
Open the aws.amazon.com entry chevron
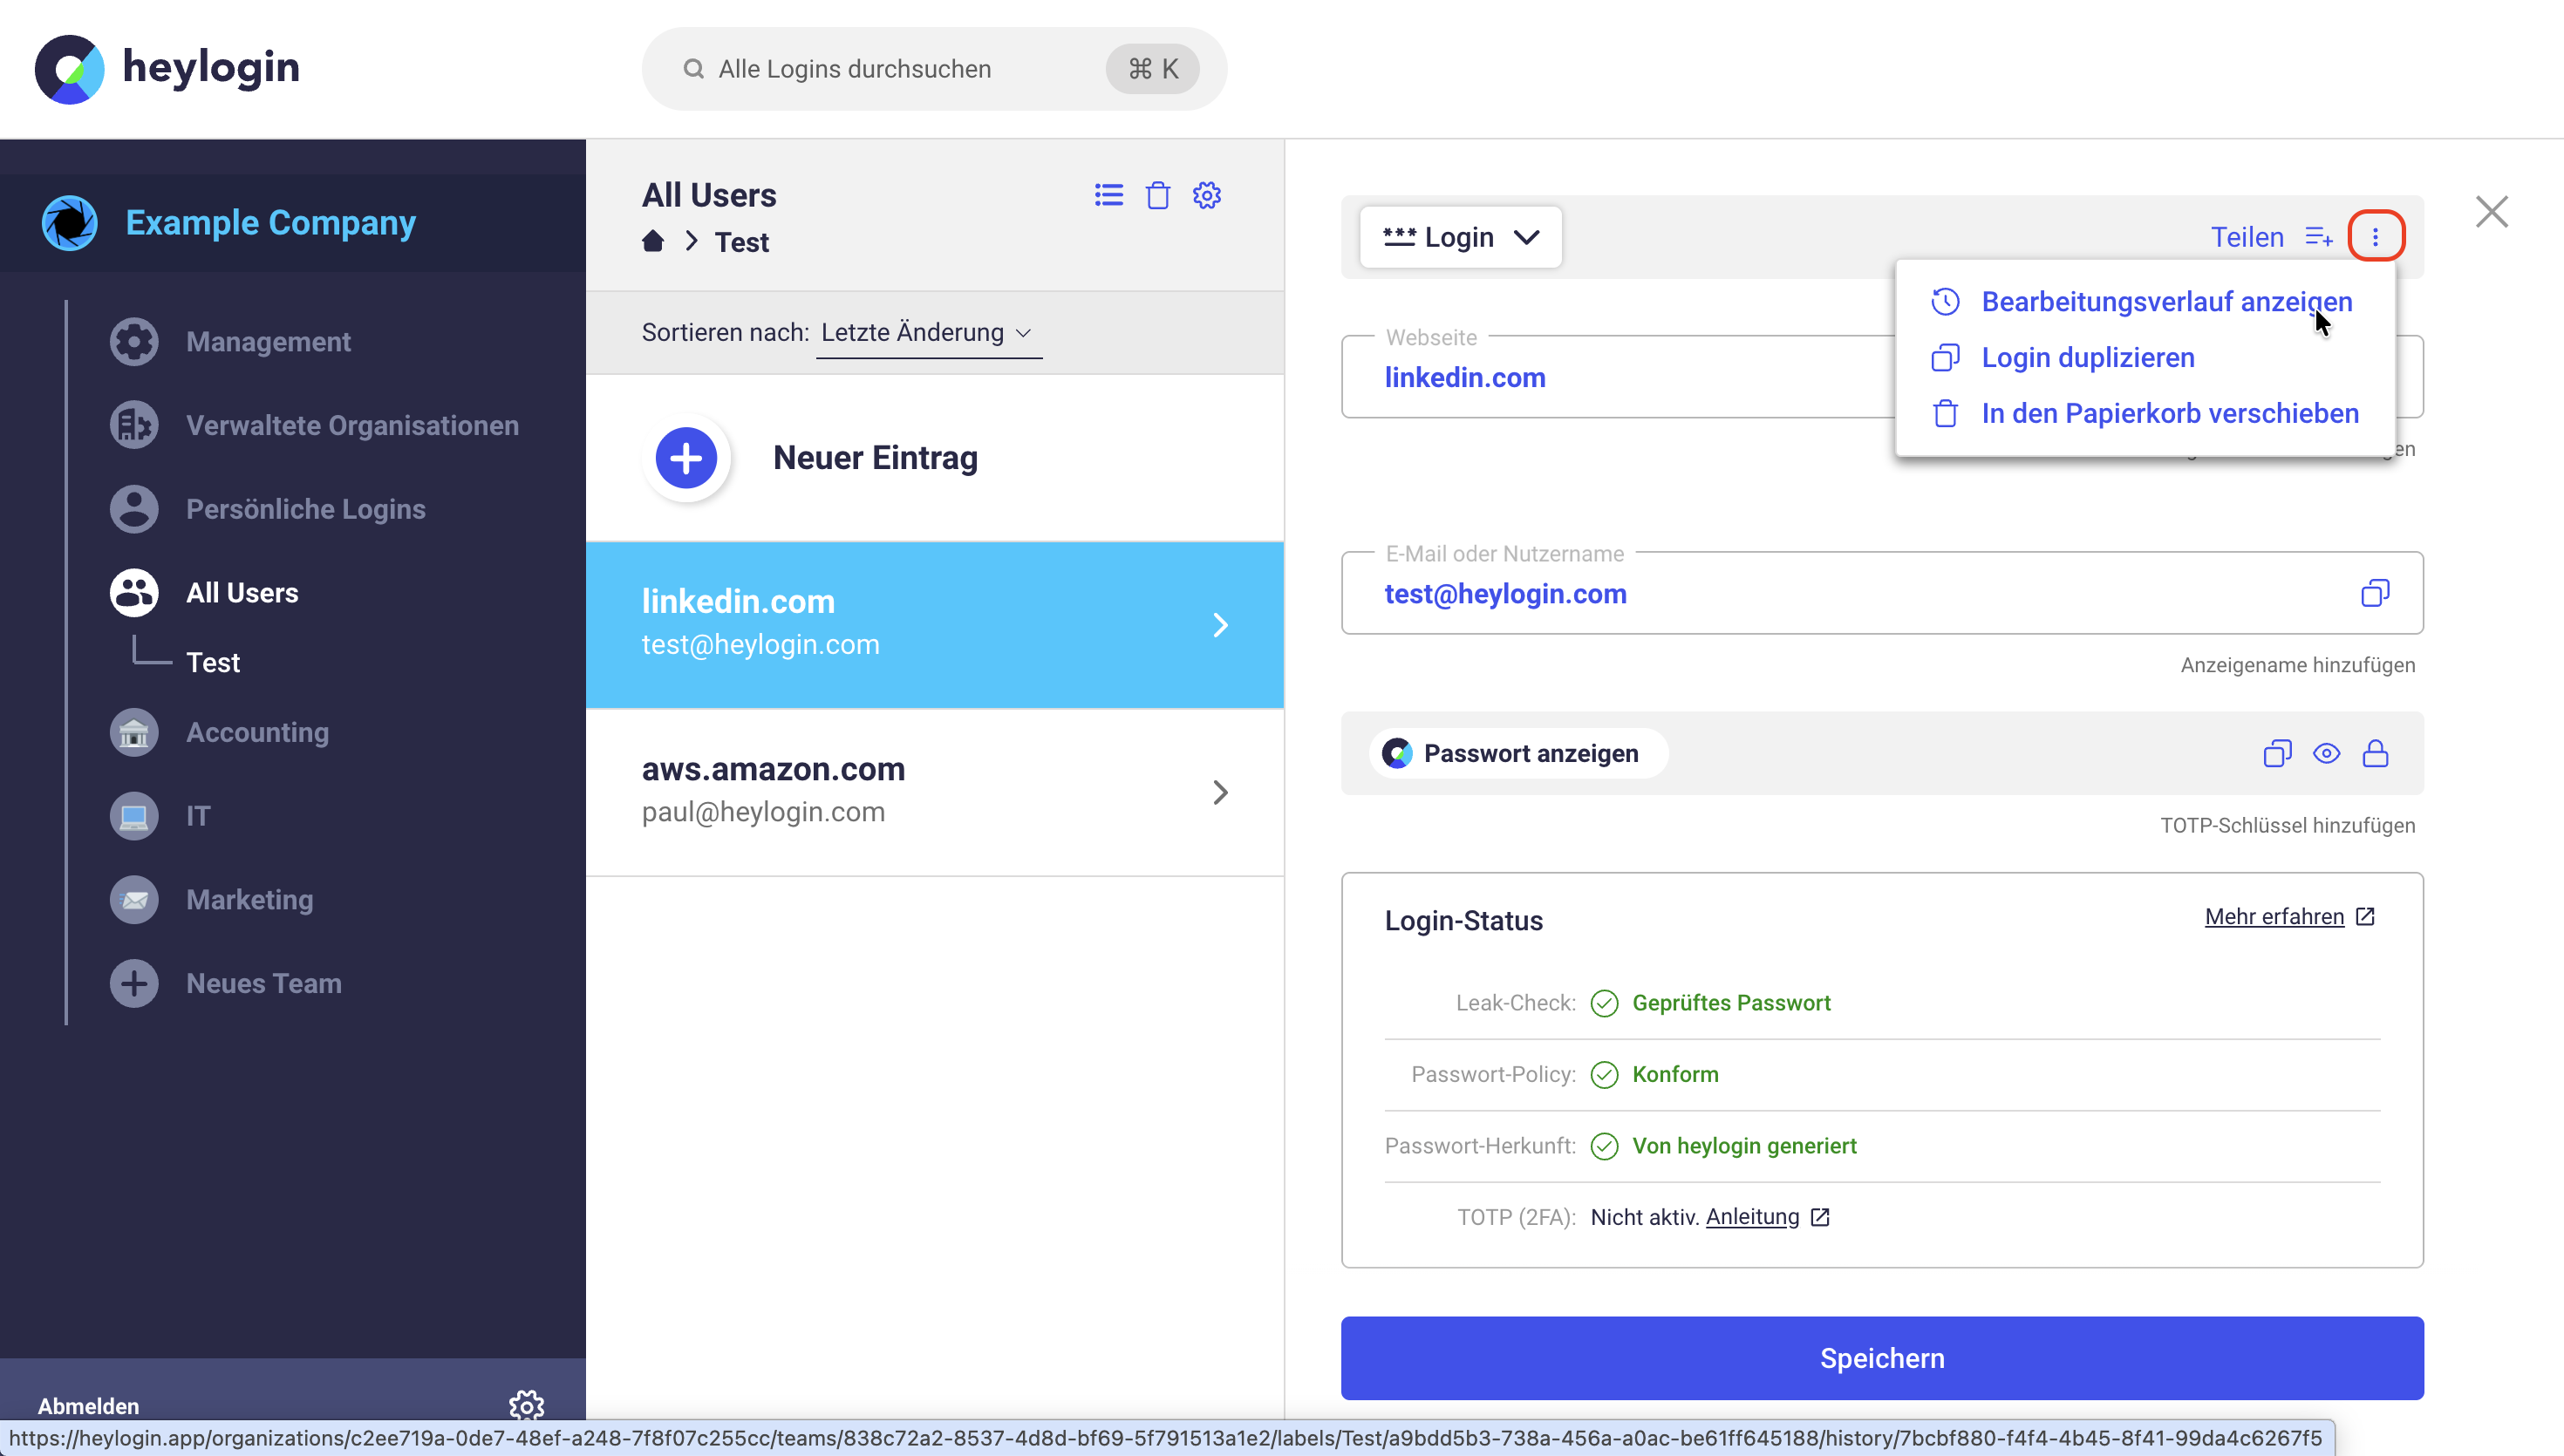pos(1220,792)
